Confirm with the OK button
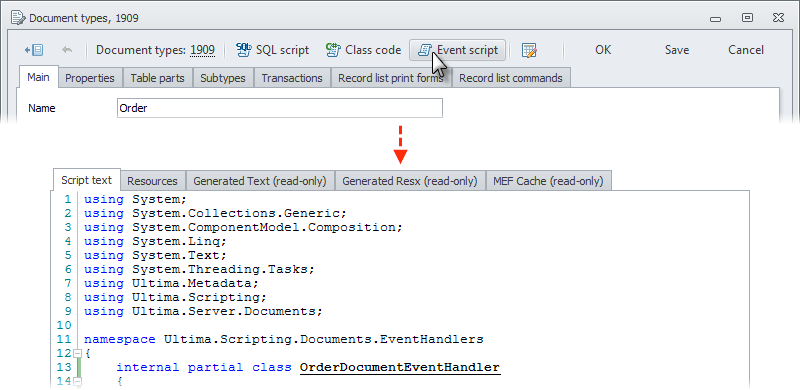 [x=603, y=50]
